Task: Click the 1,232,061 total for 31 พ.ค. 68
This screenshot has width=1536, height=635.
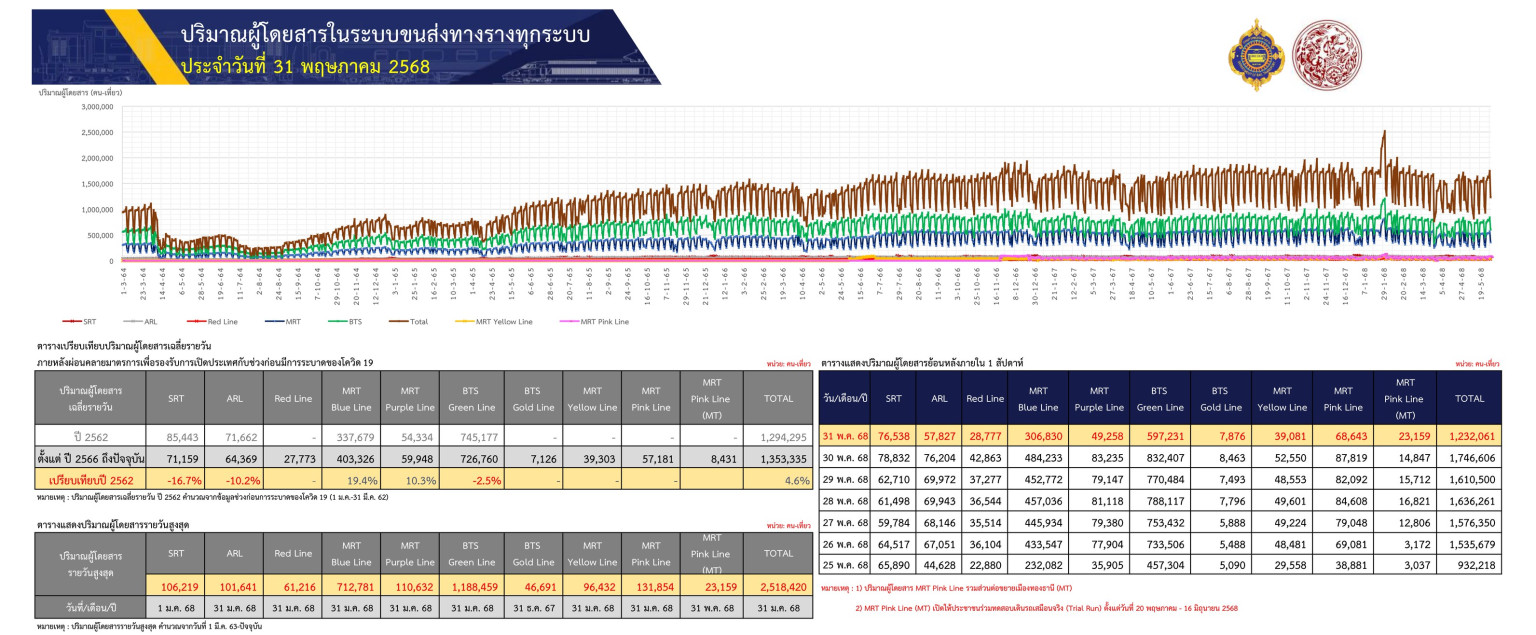Action: 1469,436
